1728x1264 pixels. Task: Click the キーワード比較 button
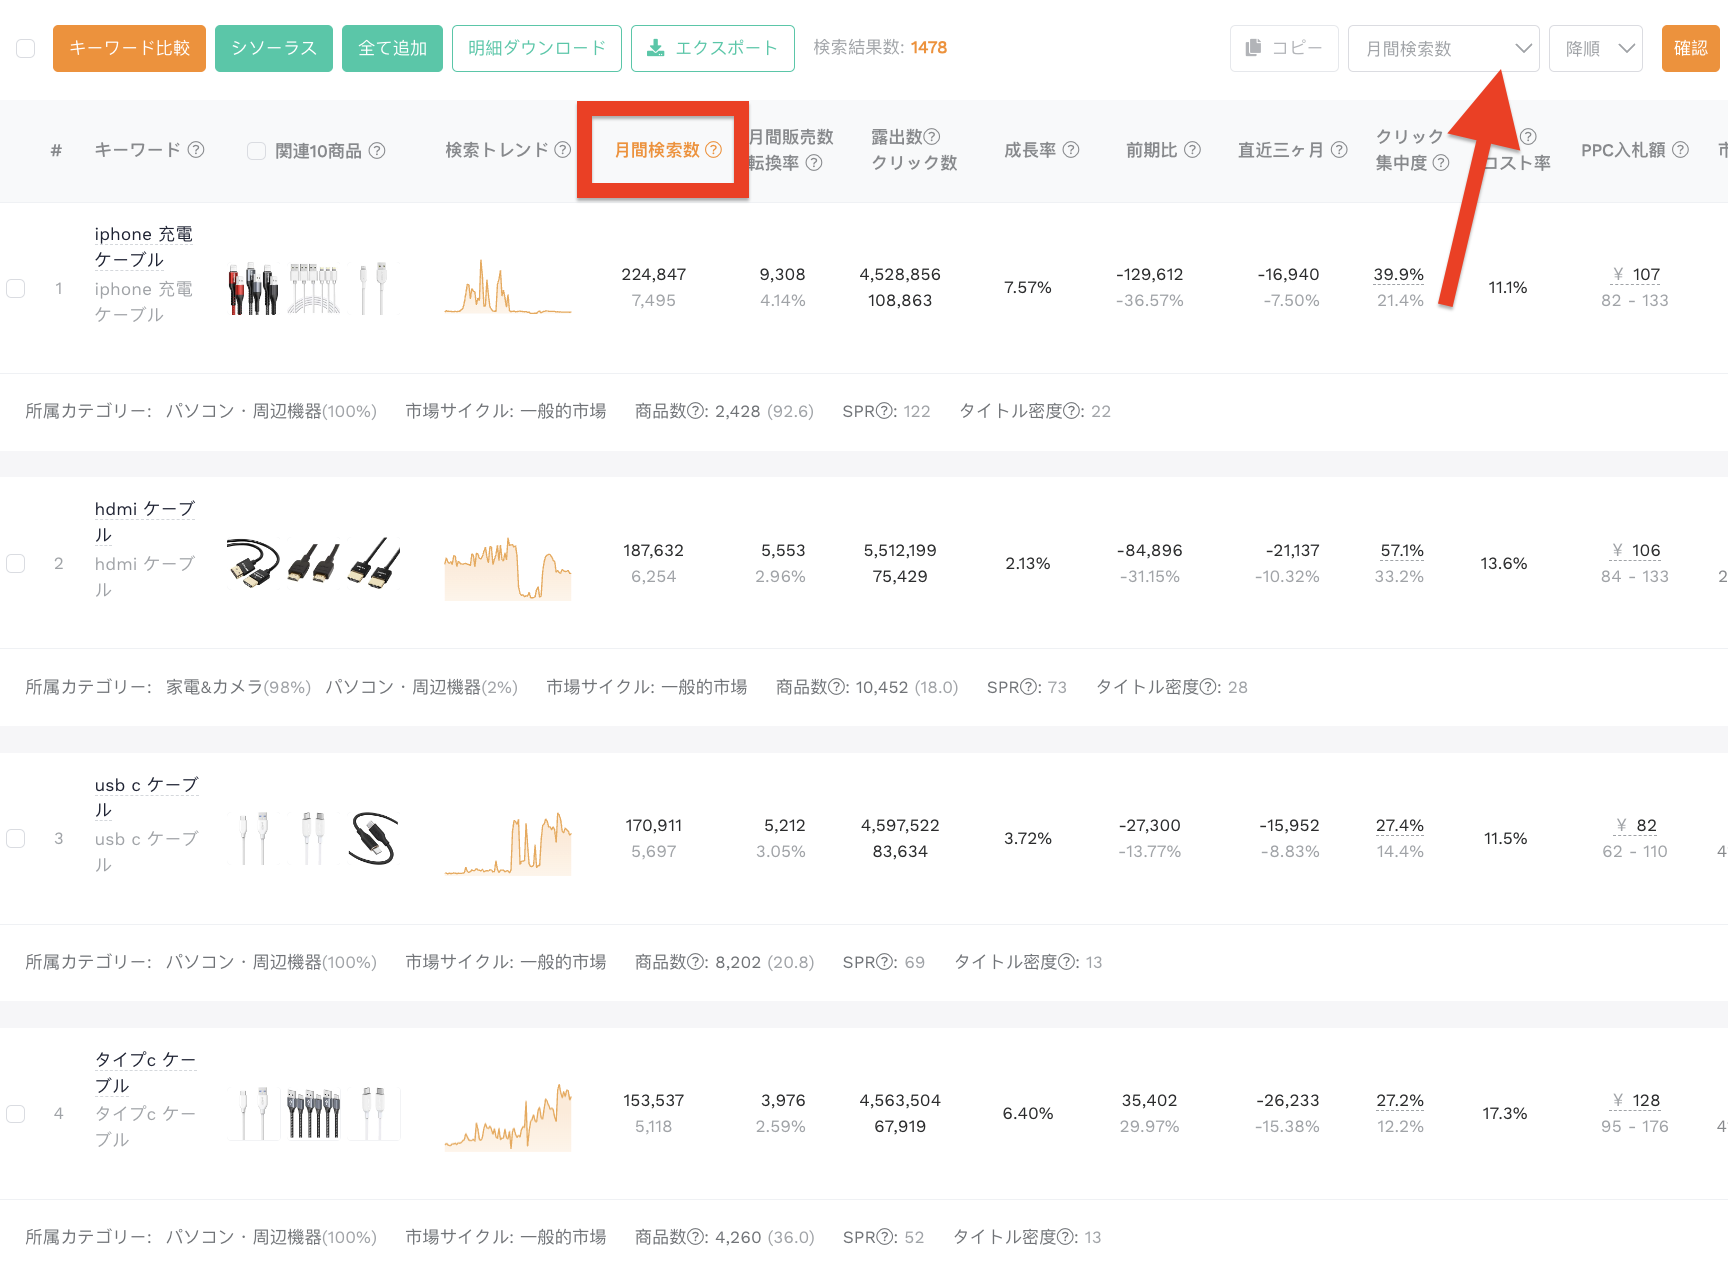tap(129, 48)
